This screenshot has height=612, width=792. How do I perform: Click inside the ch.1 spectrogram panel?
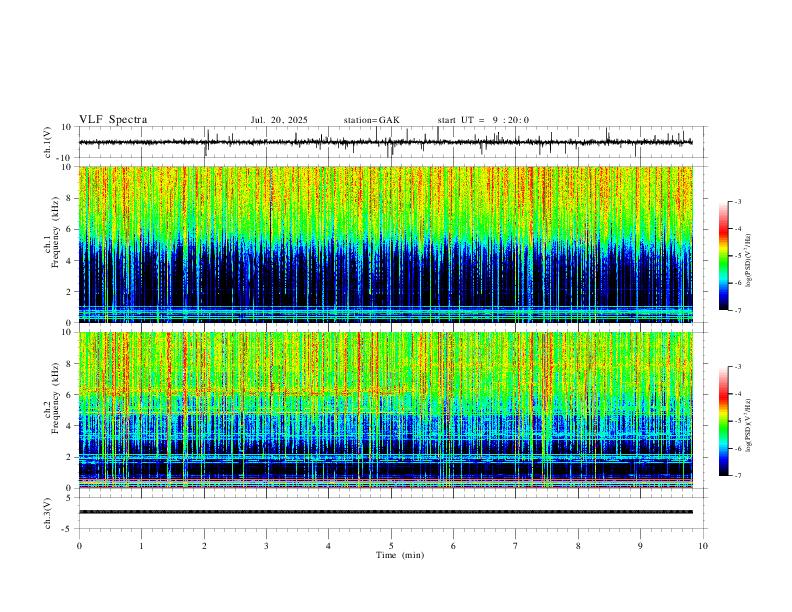point(385,244)
